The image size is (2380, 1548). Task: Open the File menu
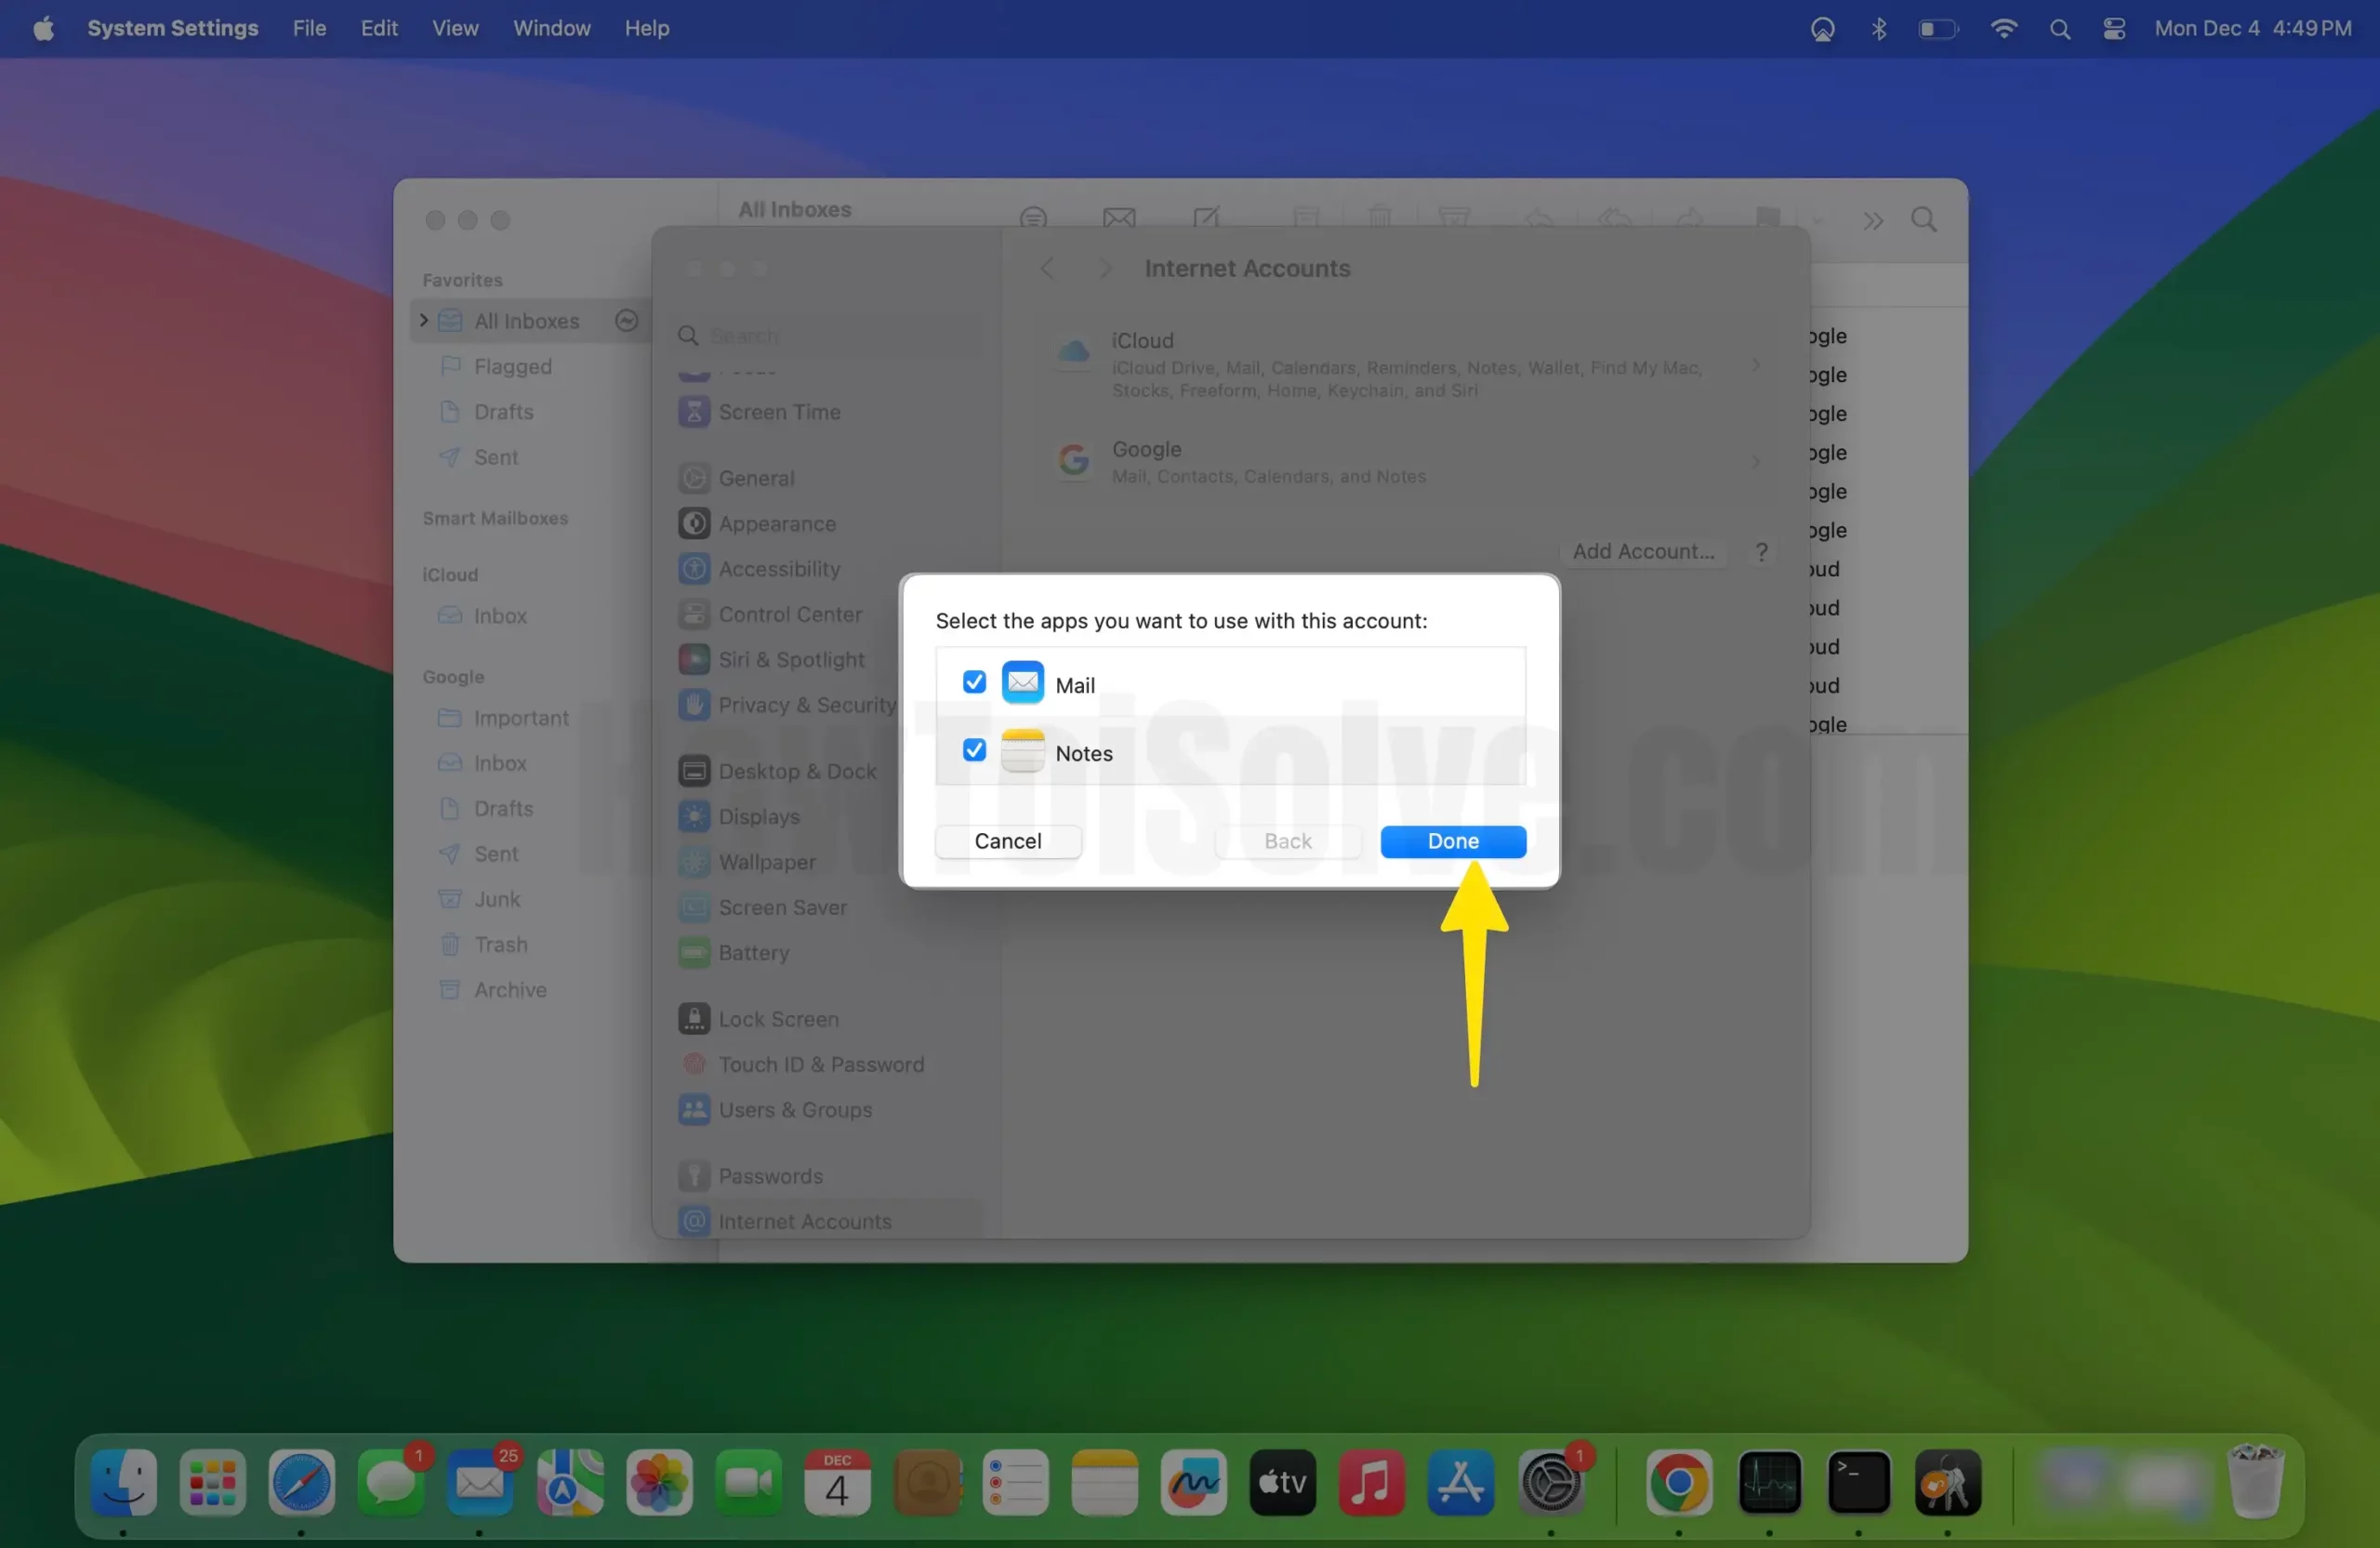coord(309,28)
